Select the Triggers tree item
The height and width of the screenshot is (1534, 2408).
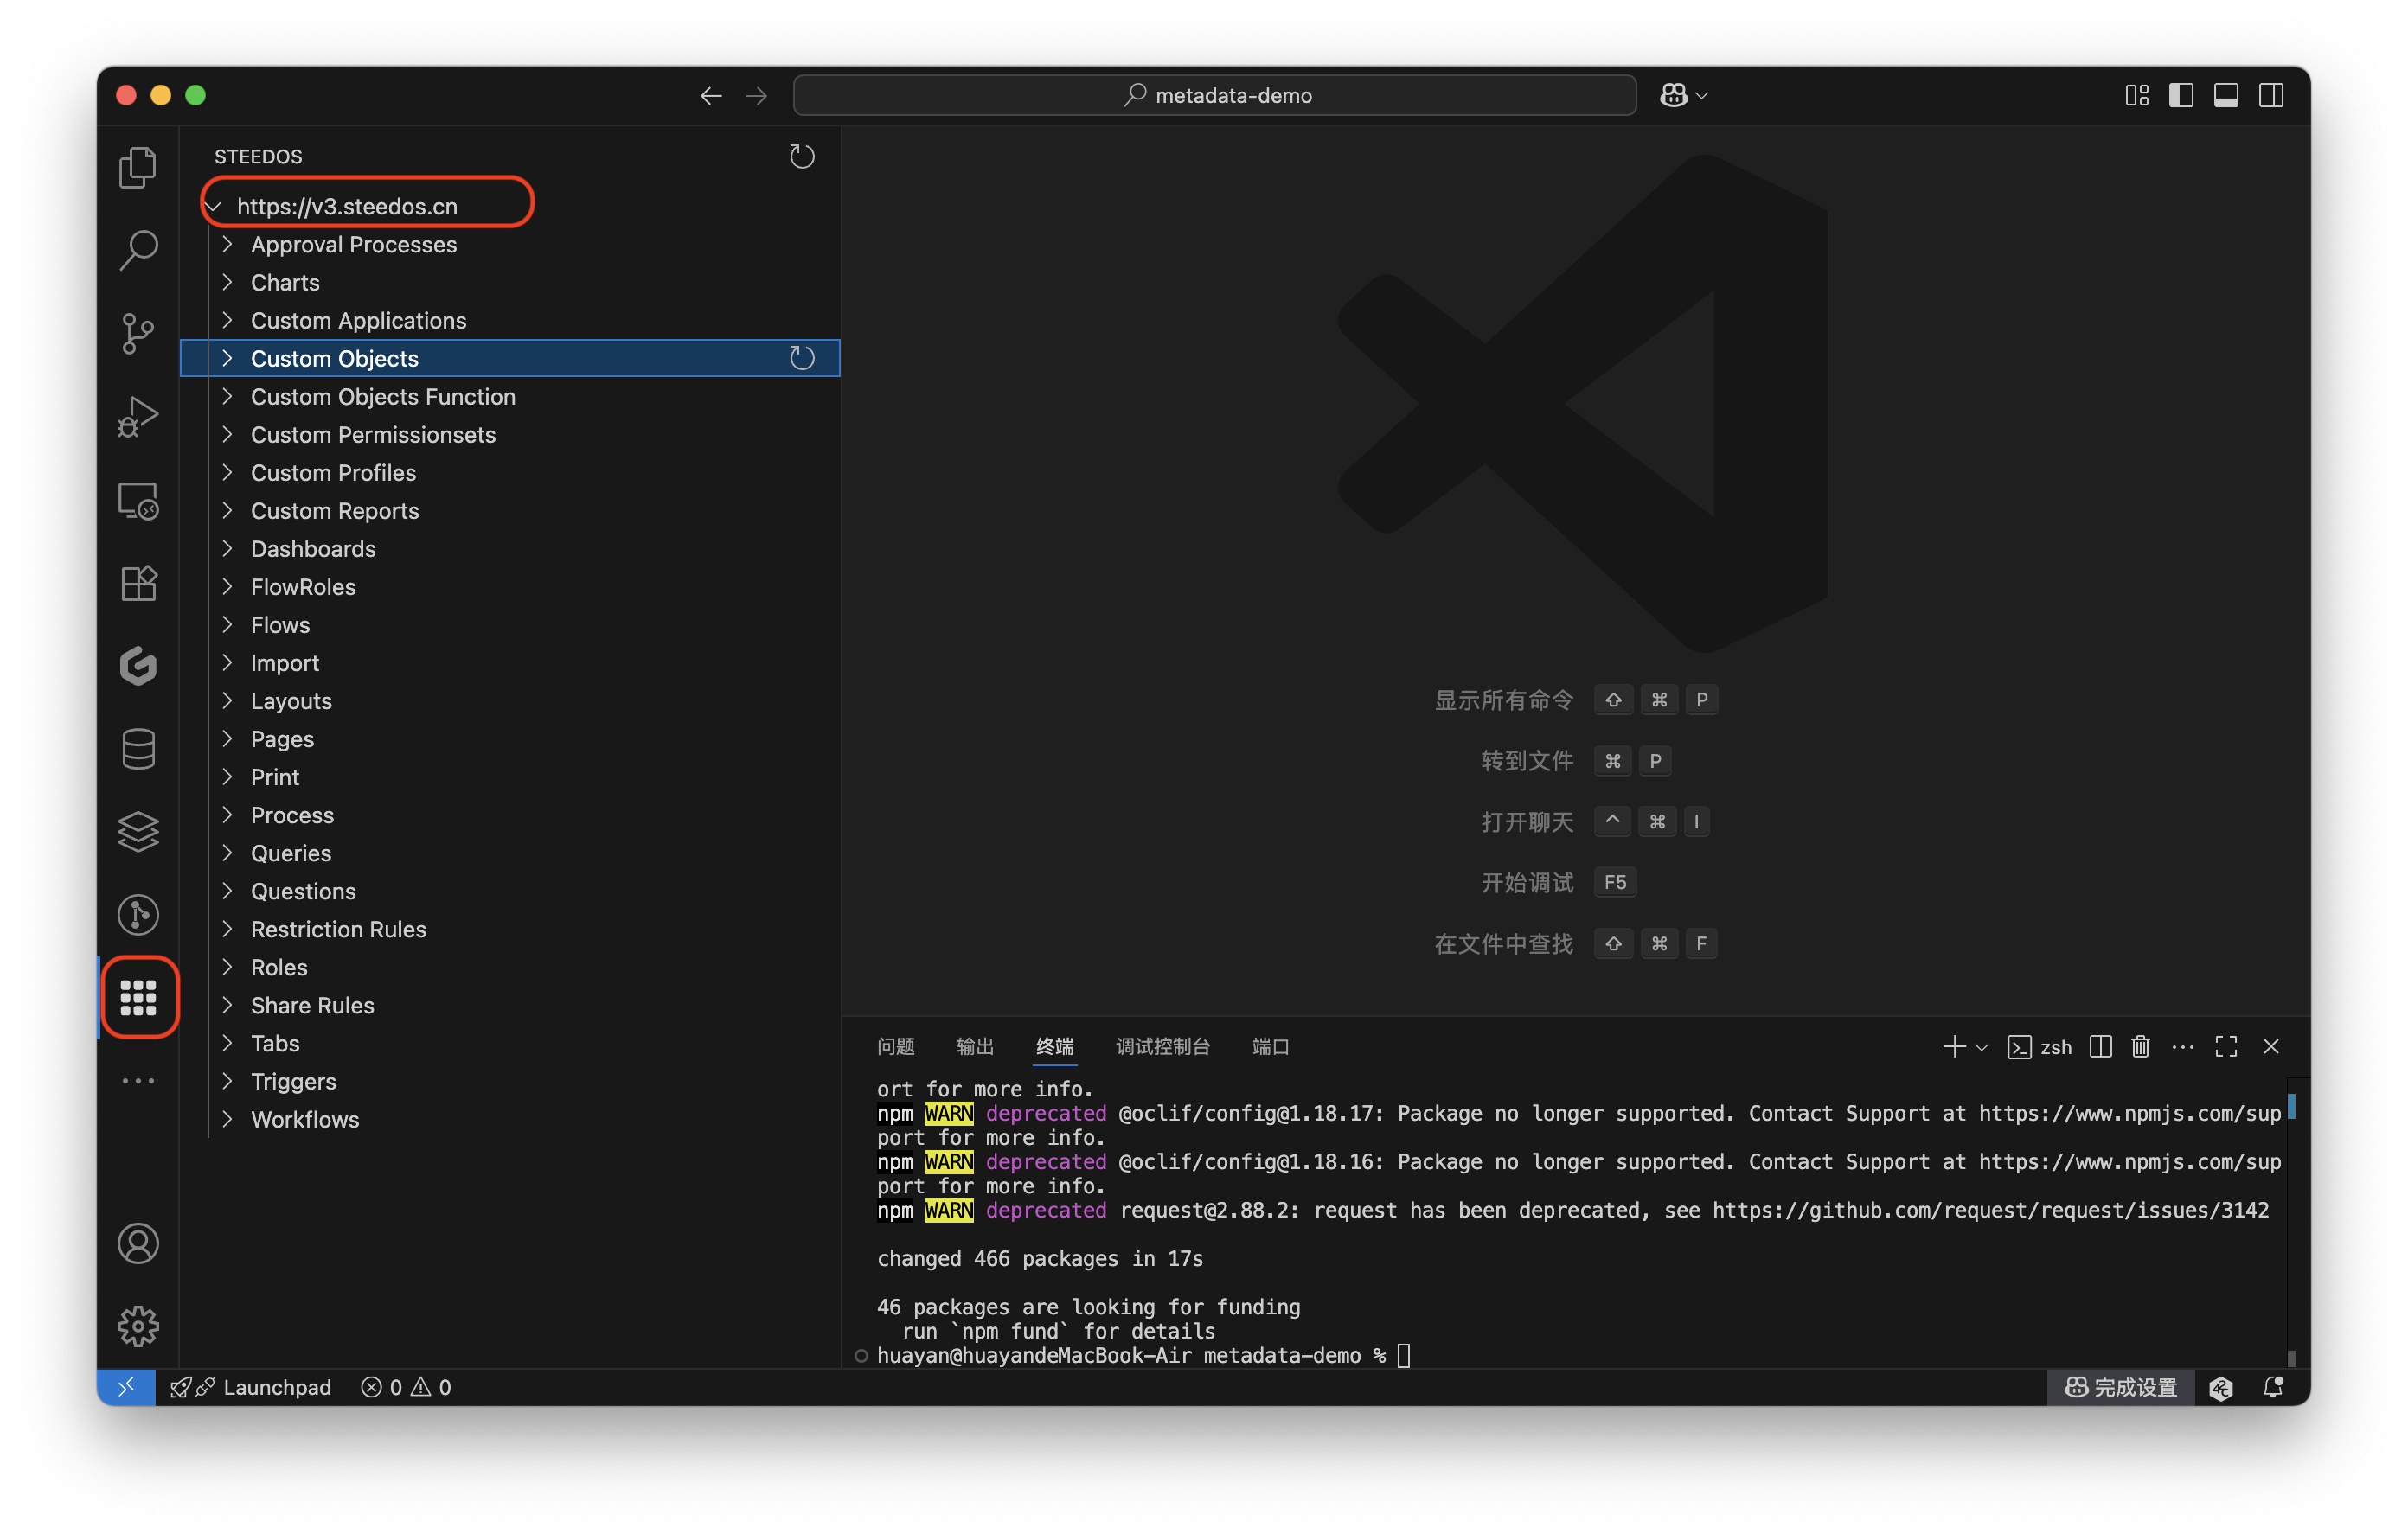point(510,1081)
